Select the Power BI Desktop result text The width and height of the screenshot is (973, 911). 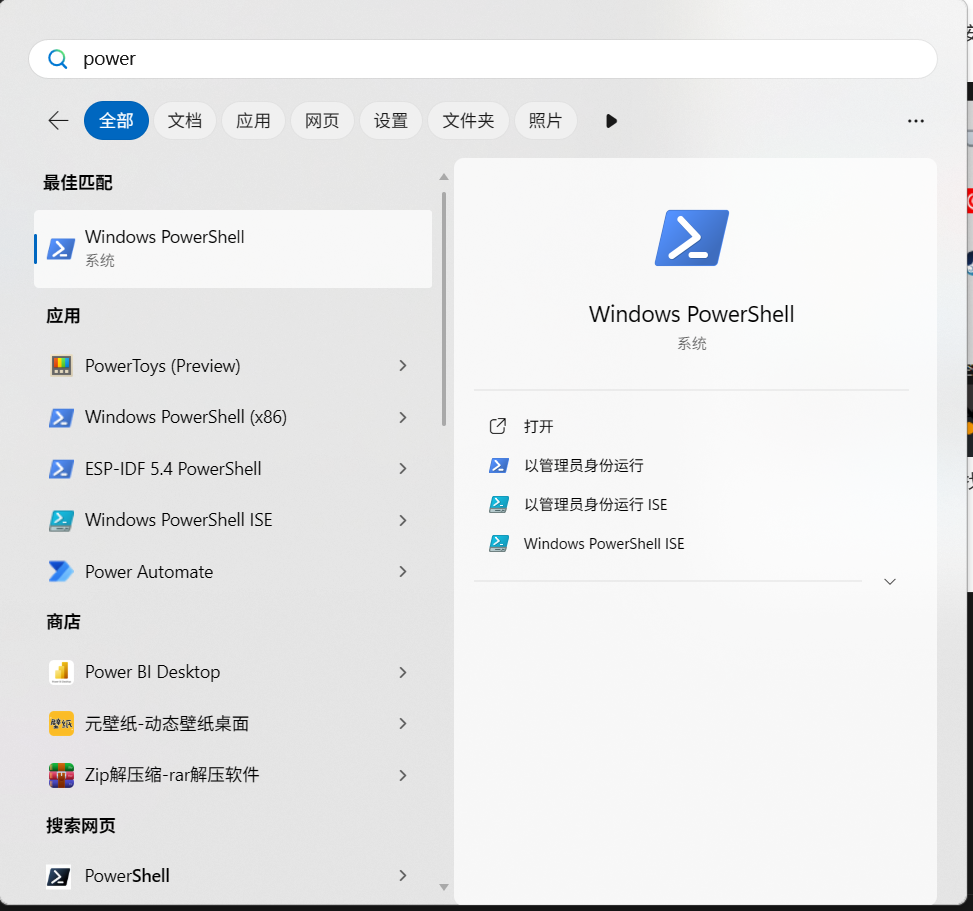[153, 672]
